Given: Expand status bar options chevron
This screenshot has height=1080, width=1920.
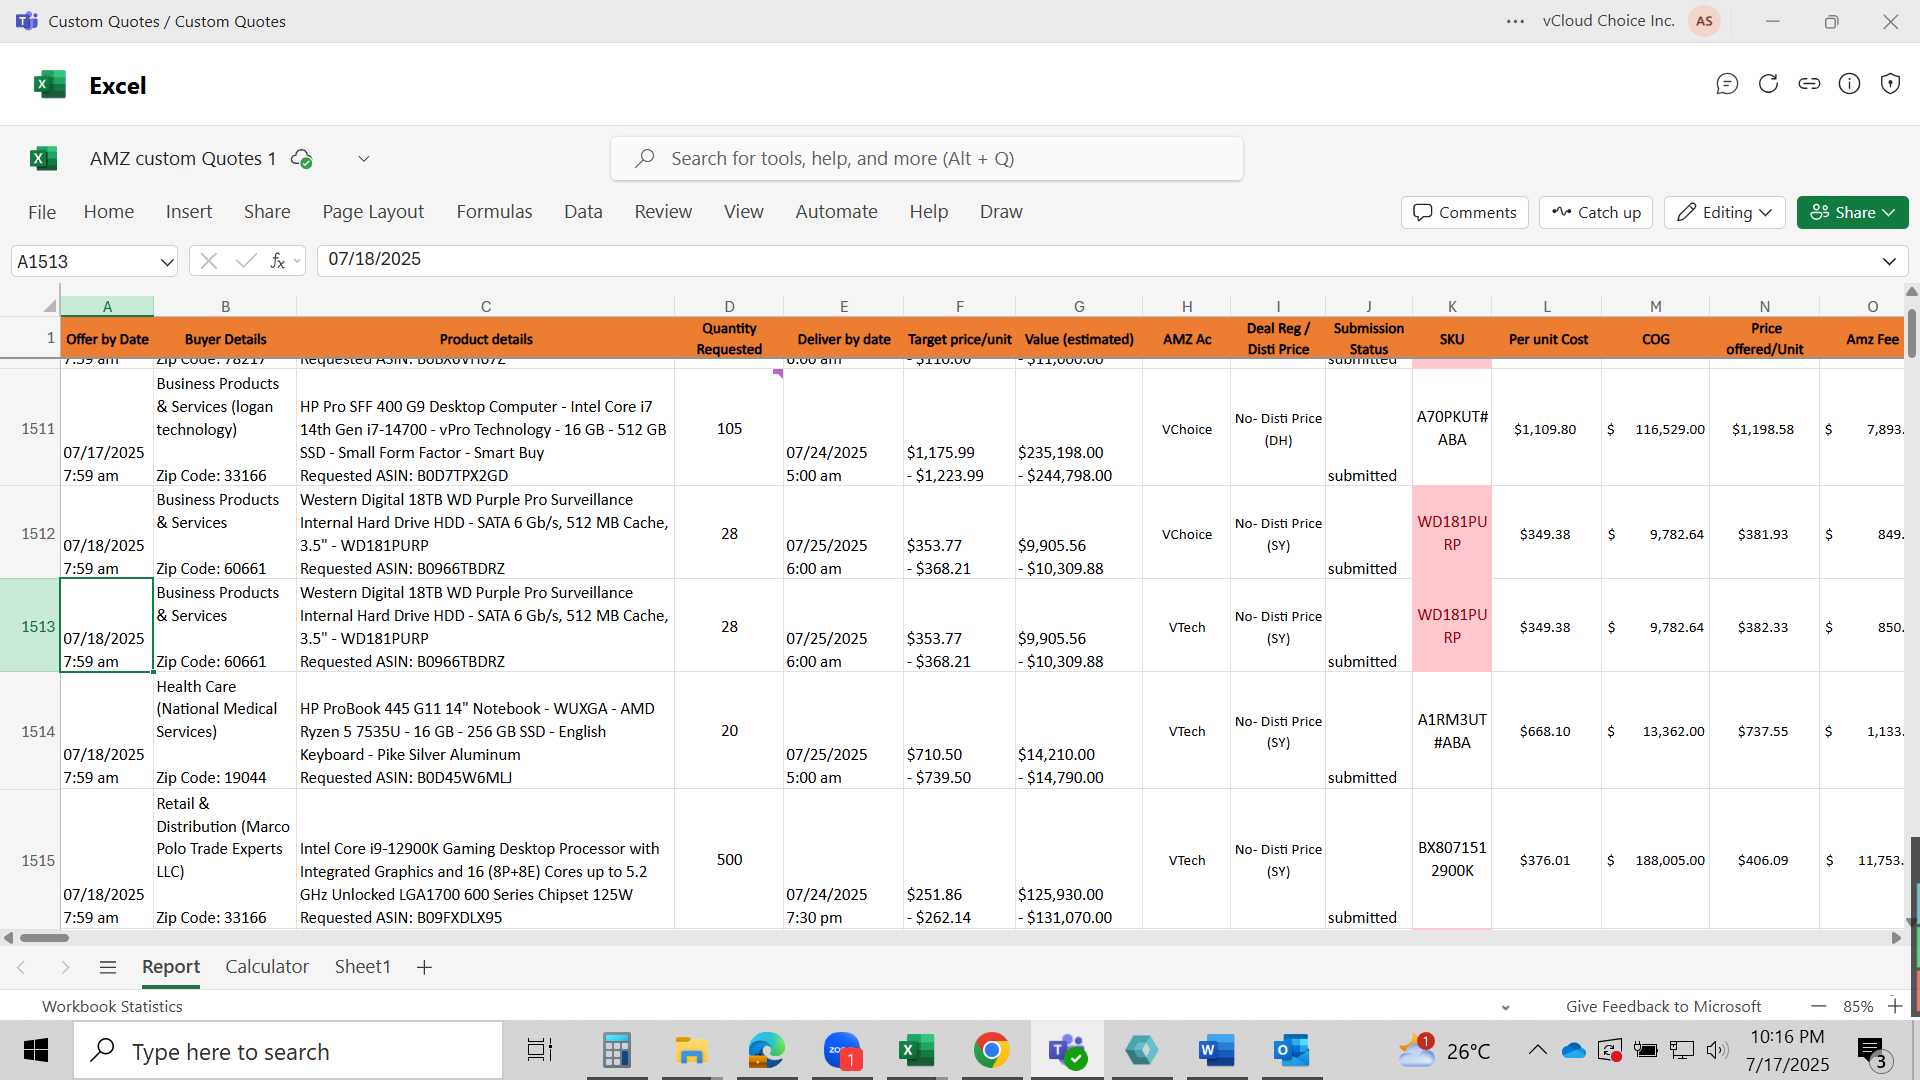Looking at the screenshot, I should (x=1505, y=1007).
